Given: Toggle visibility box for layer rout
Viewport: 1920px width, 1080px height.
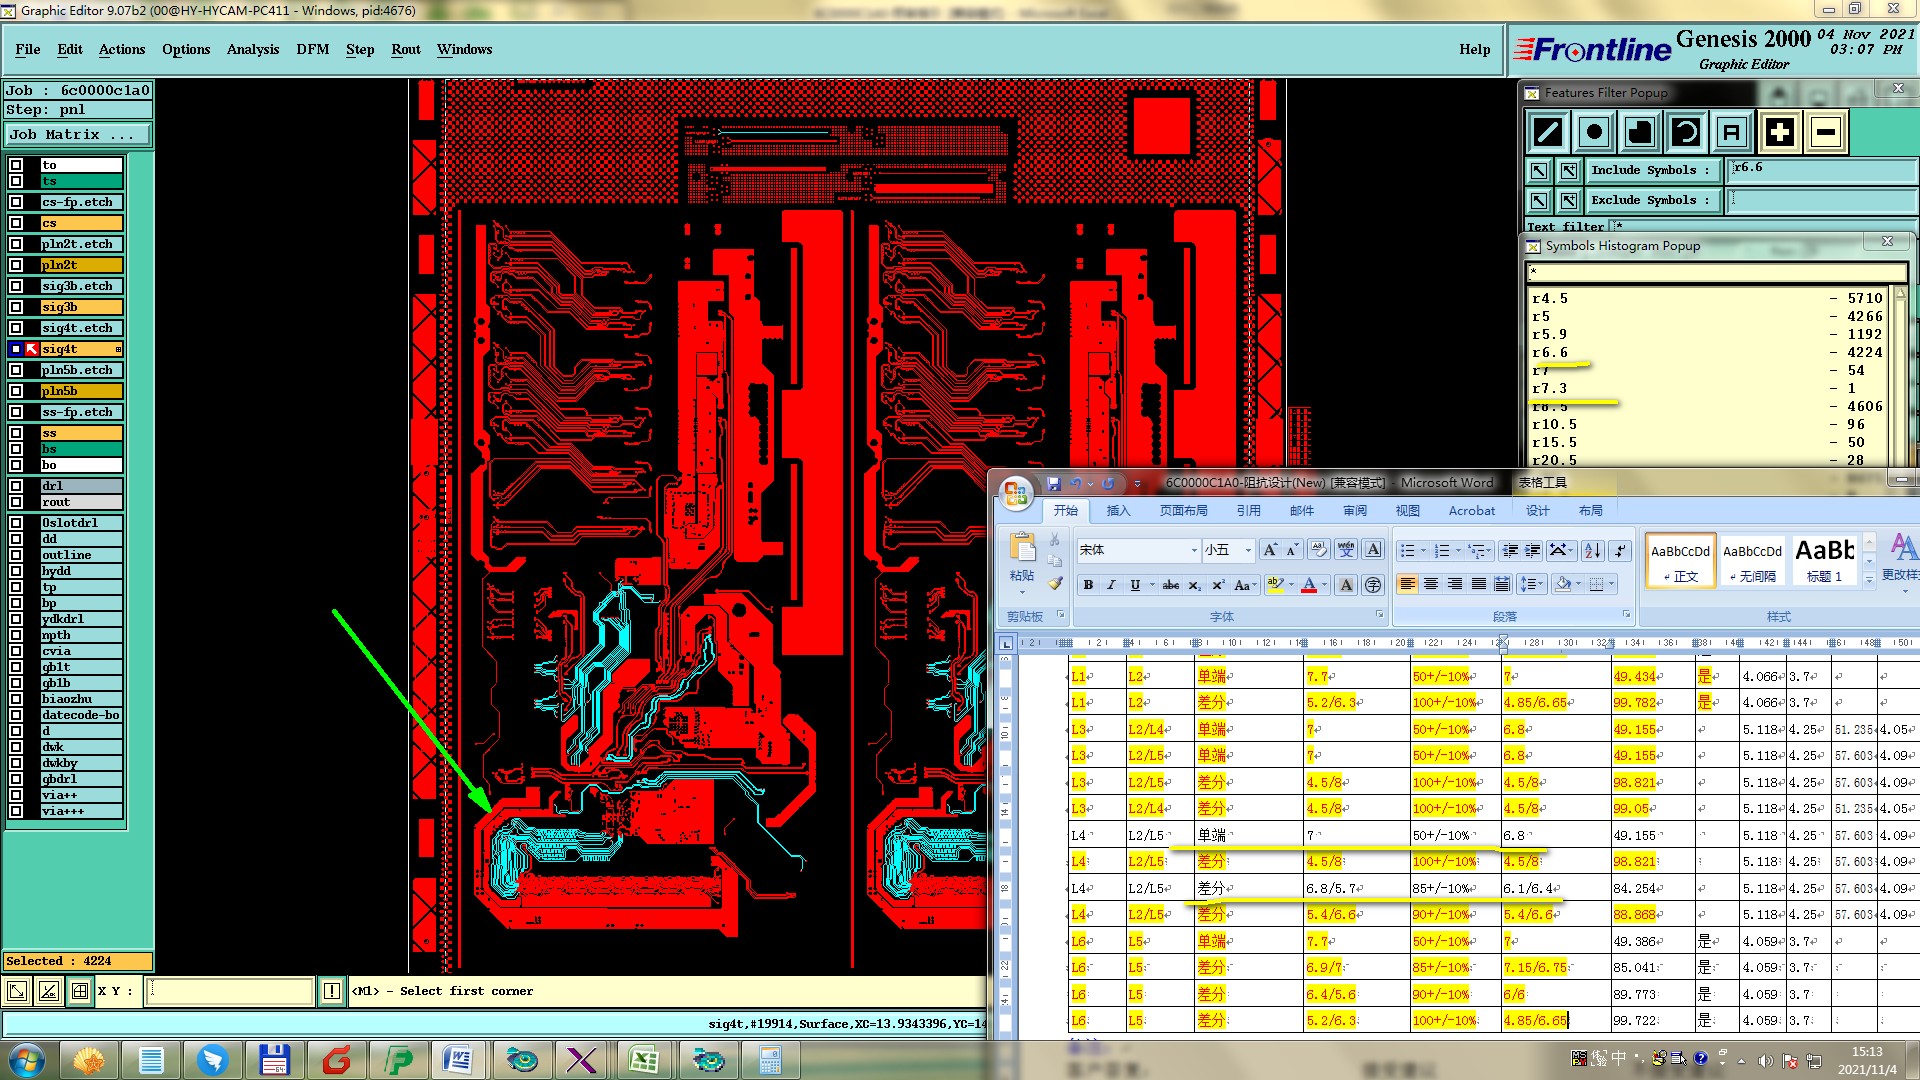Looking at the screenshot, I should 16,502.
